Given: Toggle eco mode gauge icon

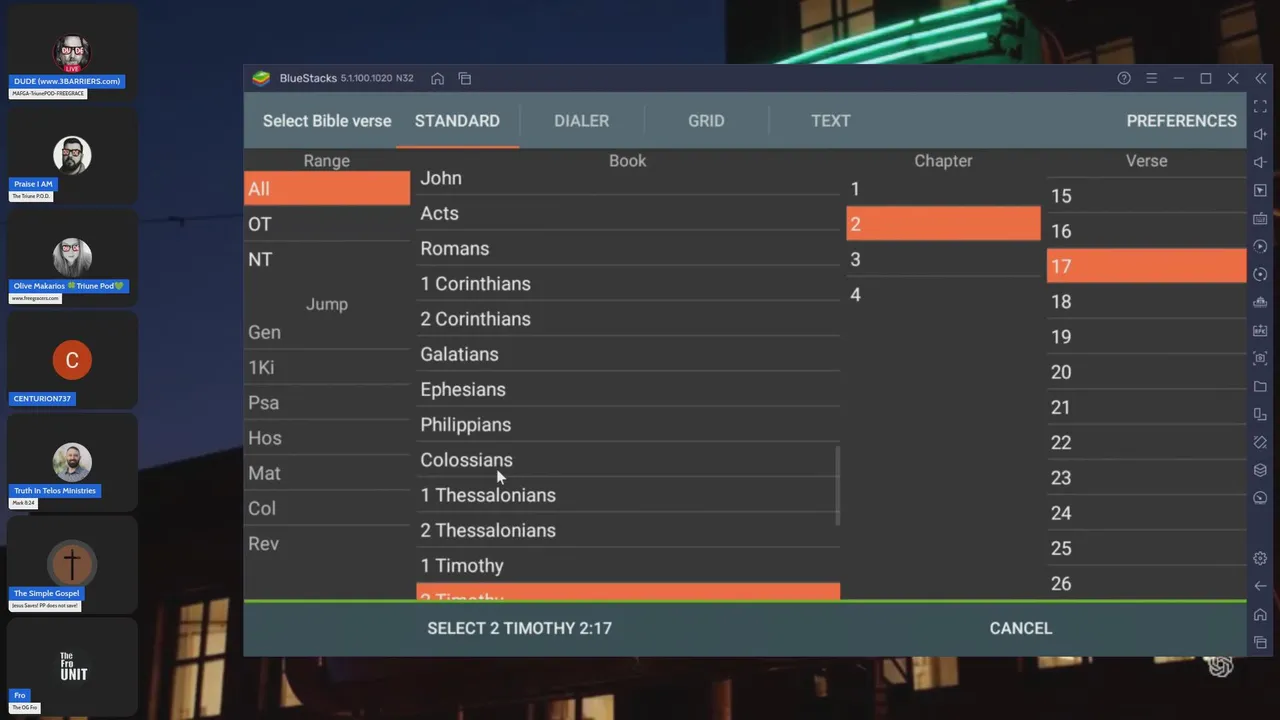Looking at the screenshot, I should [1260, 498].
